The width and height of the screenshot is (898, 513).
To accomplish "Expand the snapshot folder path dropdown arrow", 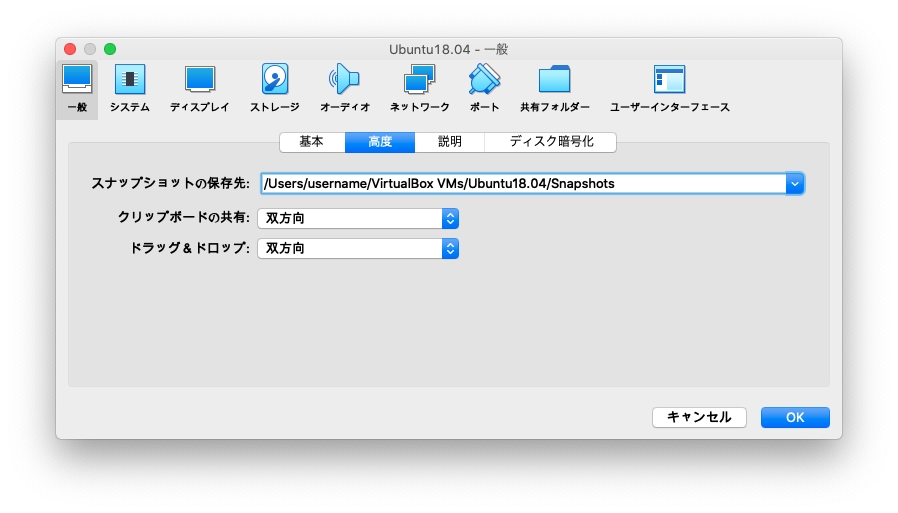I will click(x=794, y=184).
